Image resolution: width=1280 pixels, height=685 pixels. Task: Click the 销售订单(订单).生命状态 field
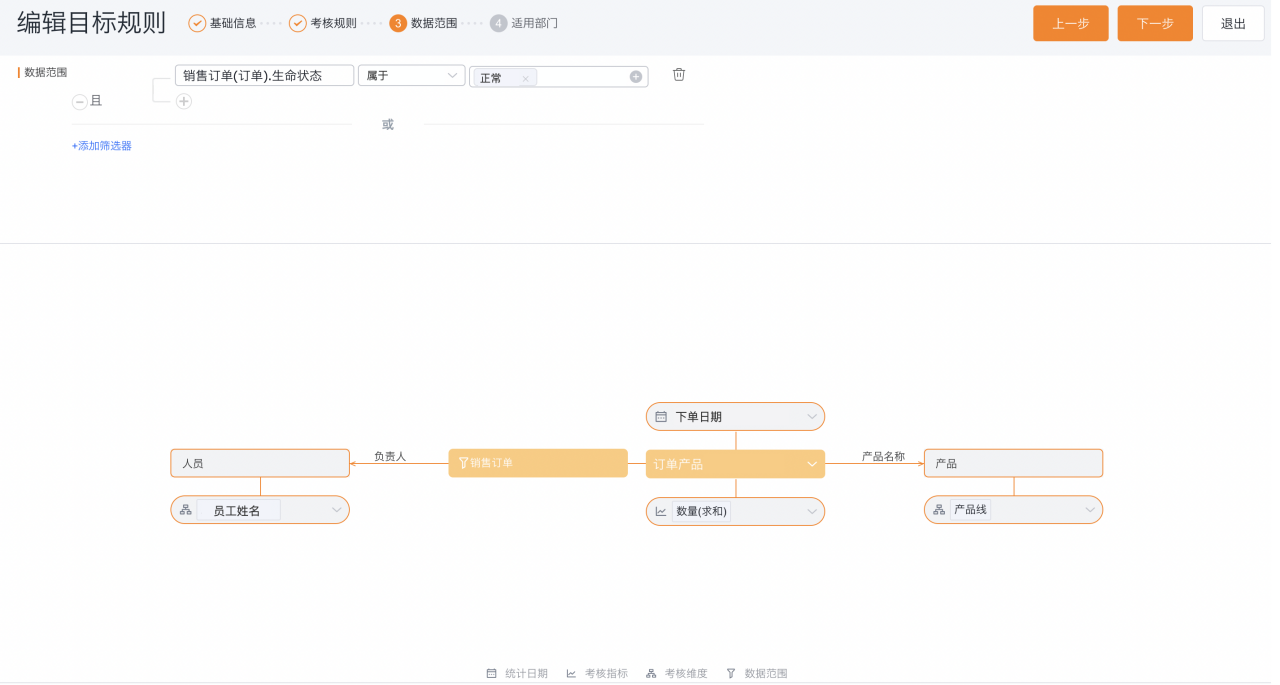(x=264, y=76)
